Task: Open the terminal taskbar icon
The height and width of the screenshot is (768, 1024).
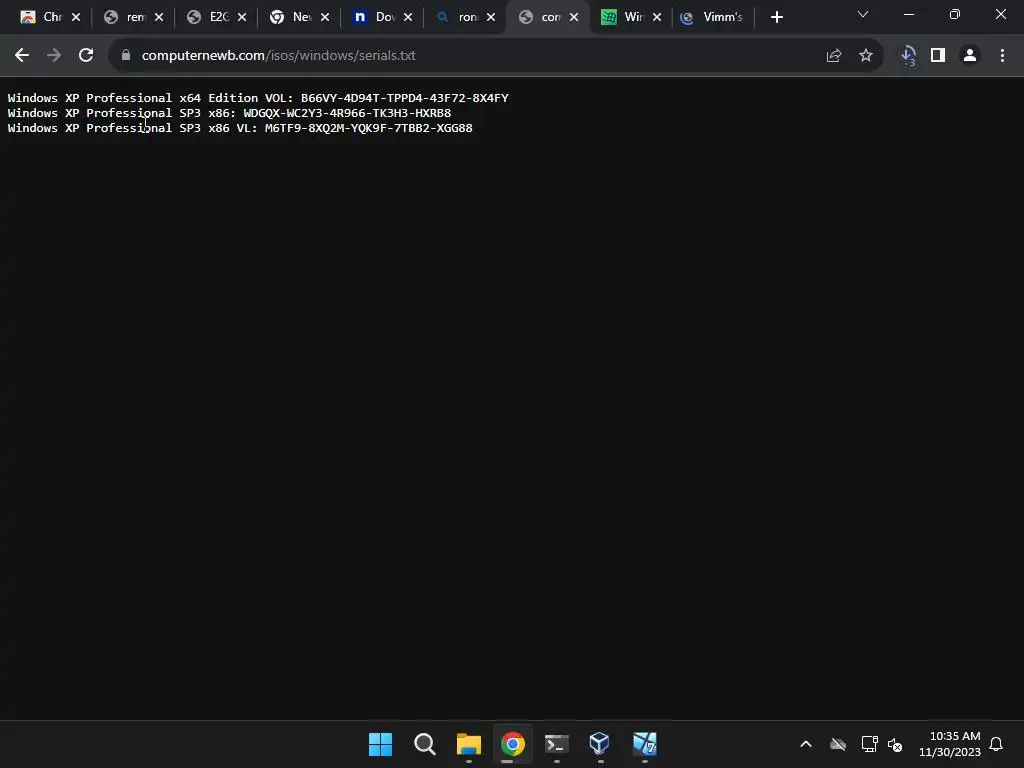Action: [556, 744]
